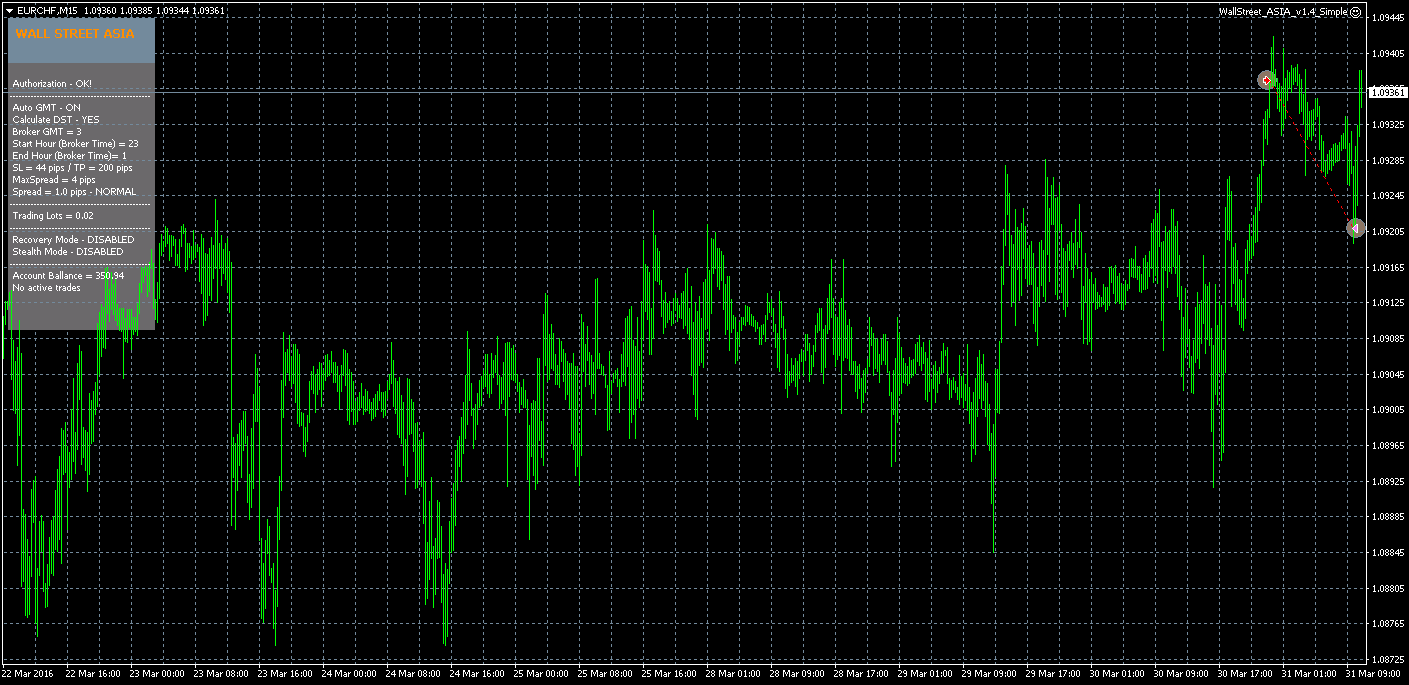1409x685 pixels.
Task: Click time axis label '29 Mar 17:00'
Action: click(1054, 674)
